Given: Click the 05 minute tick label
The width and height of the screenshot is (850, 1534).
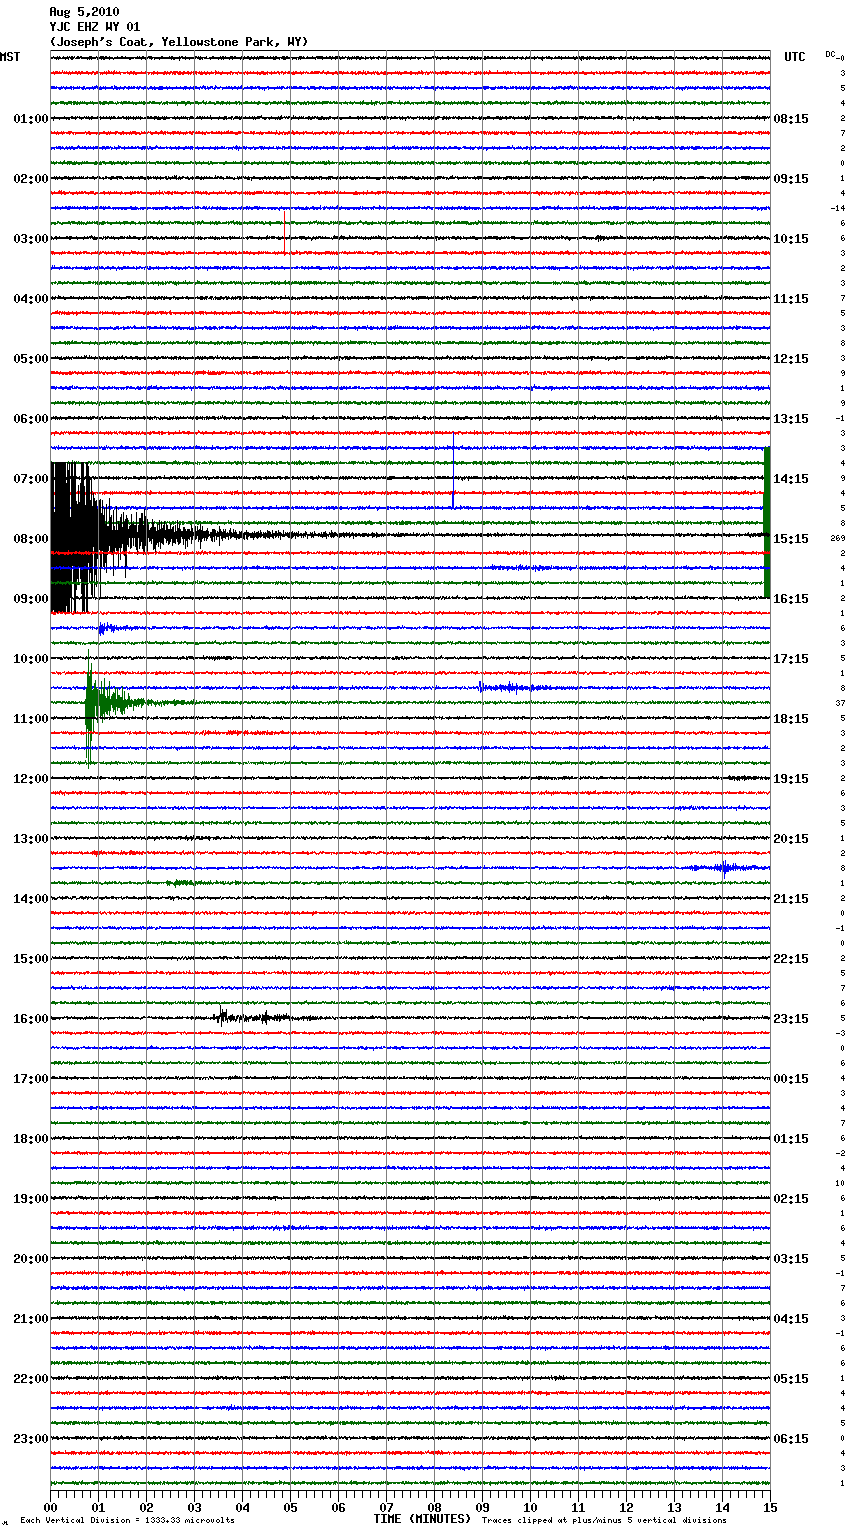Looking at the screenshot, I should 290,1507.
